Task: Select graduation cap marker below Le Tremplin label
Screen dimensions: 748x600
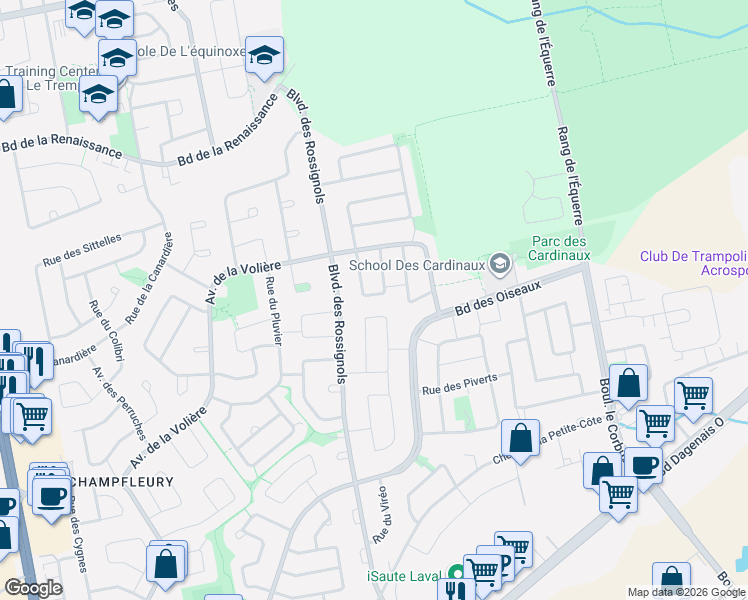Action: [98, 97]
